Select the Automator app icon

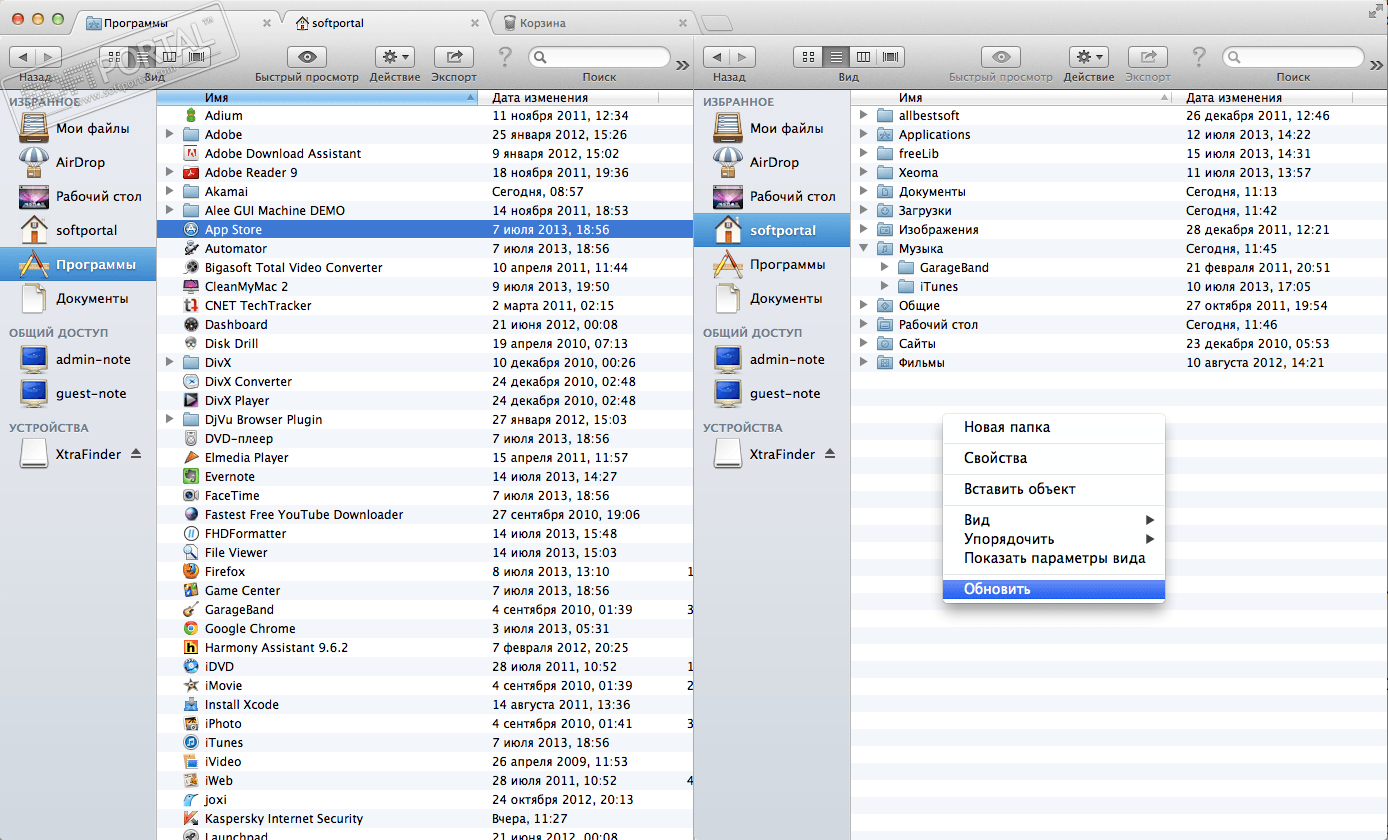(x=192, y=249)
